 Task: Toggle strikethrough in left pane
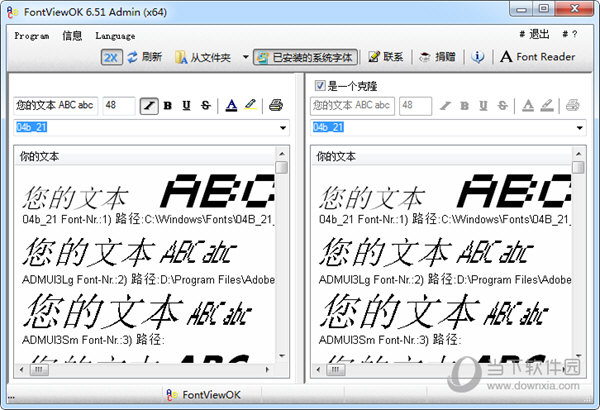pyautogui.click(x=206, y=105)
